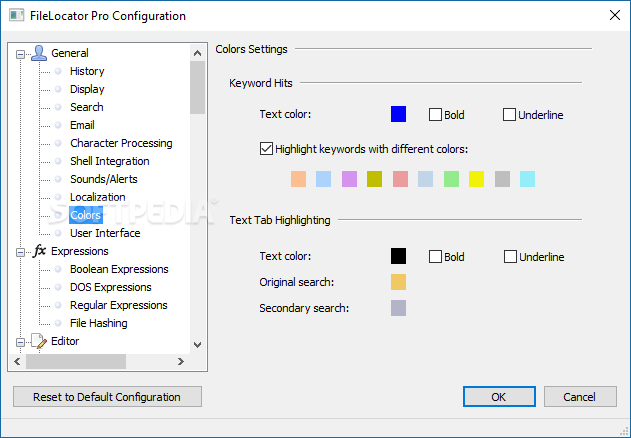Close the configuration dialog window

coord(615,15)
